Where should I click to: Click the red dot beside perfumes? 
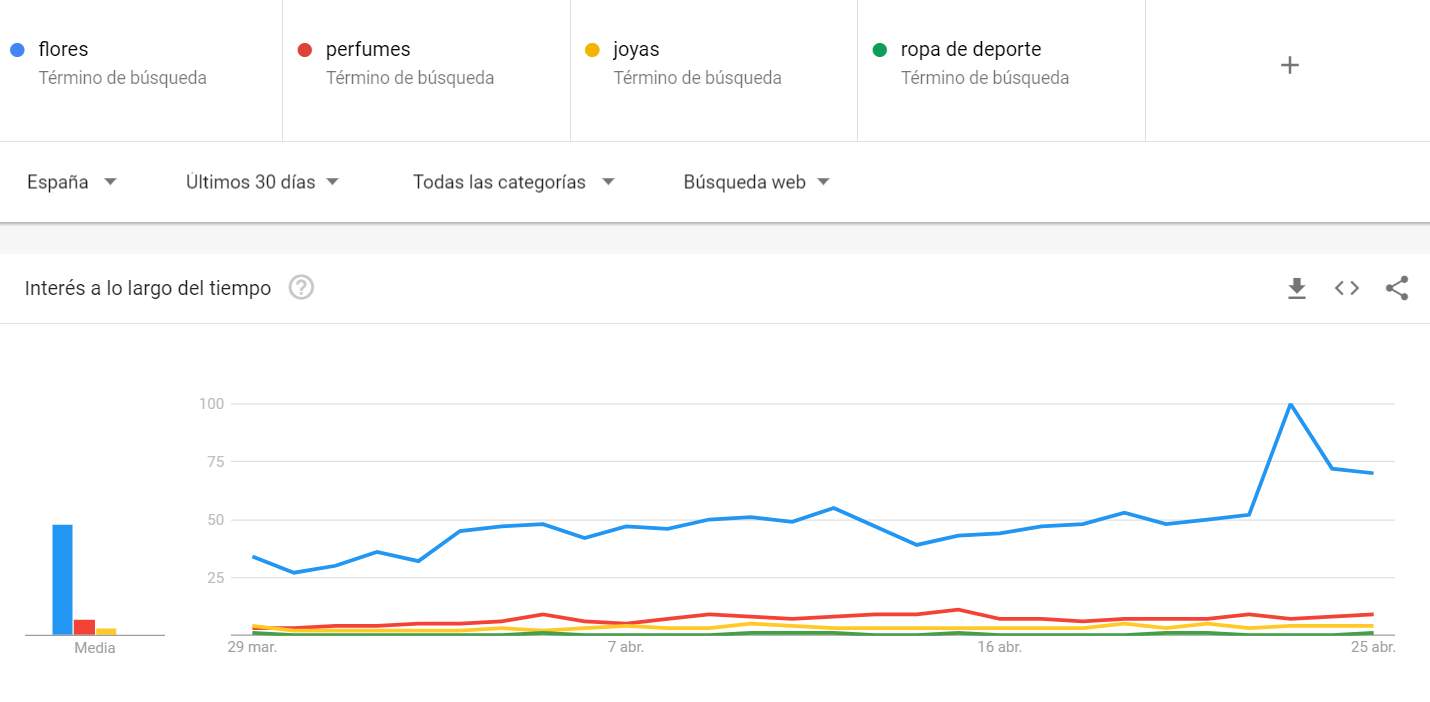click(x=305, y=50)
